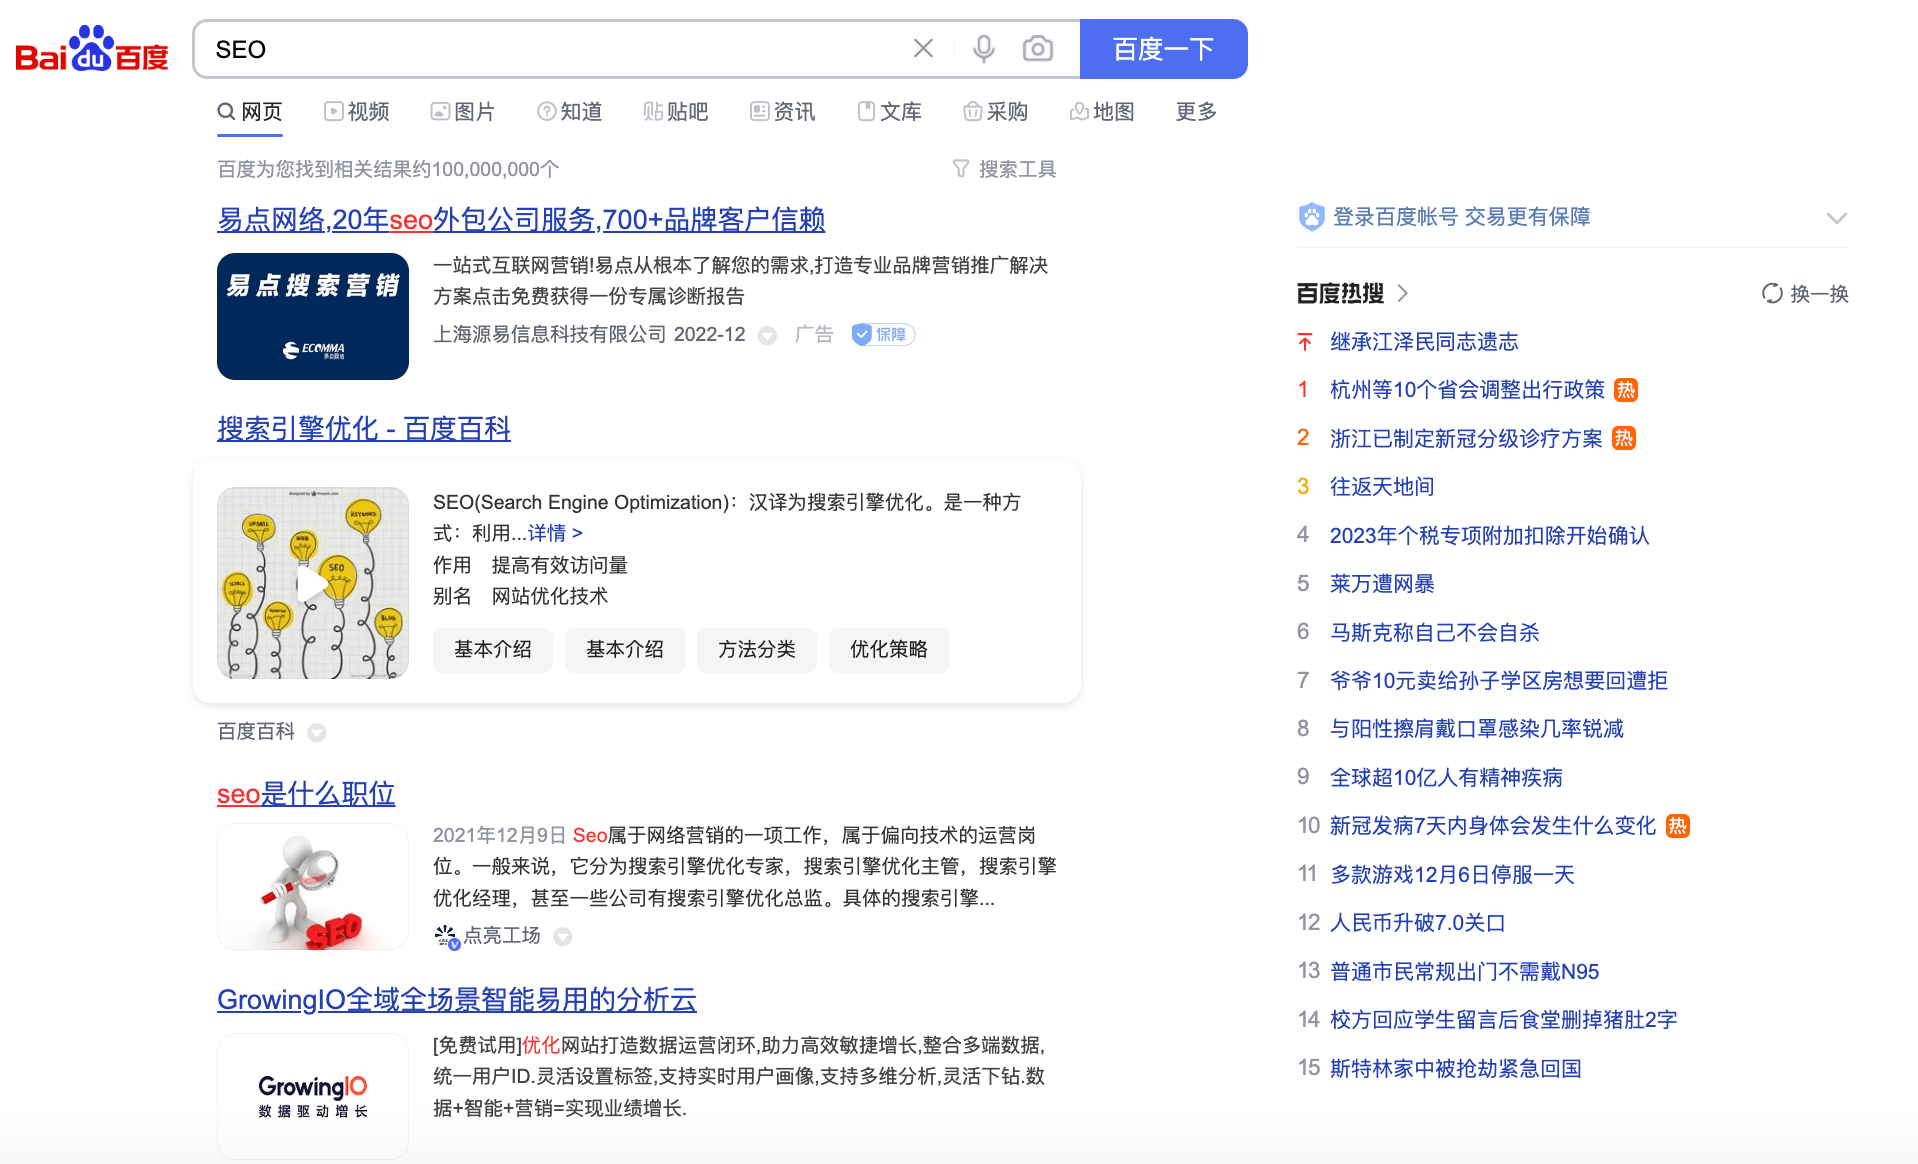Select the 优化策略 section chip

click(888, 650)
